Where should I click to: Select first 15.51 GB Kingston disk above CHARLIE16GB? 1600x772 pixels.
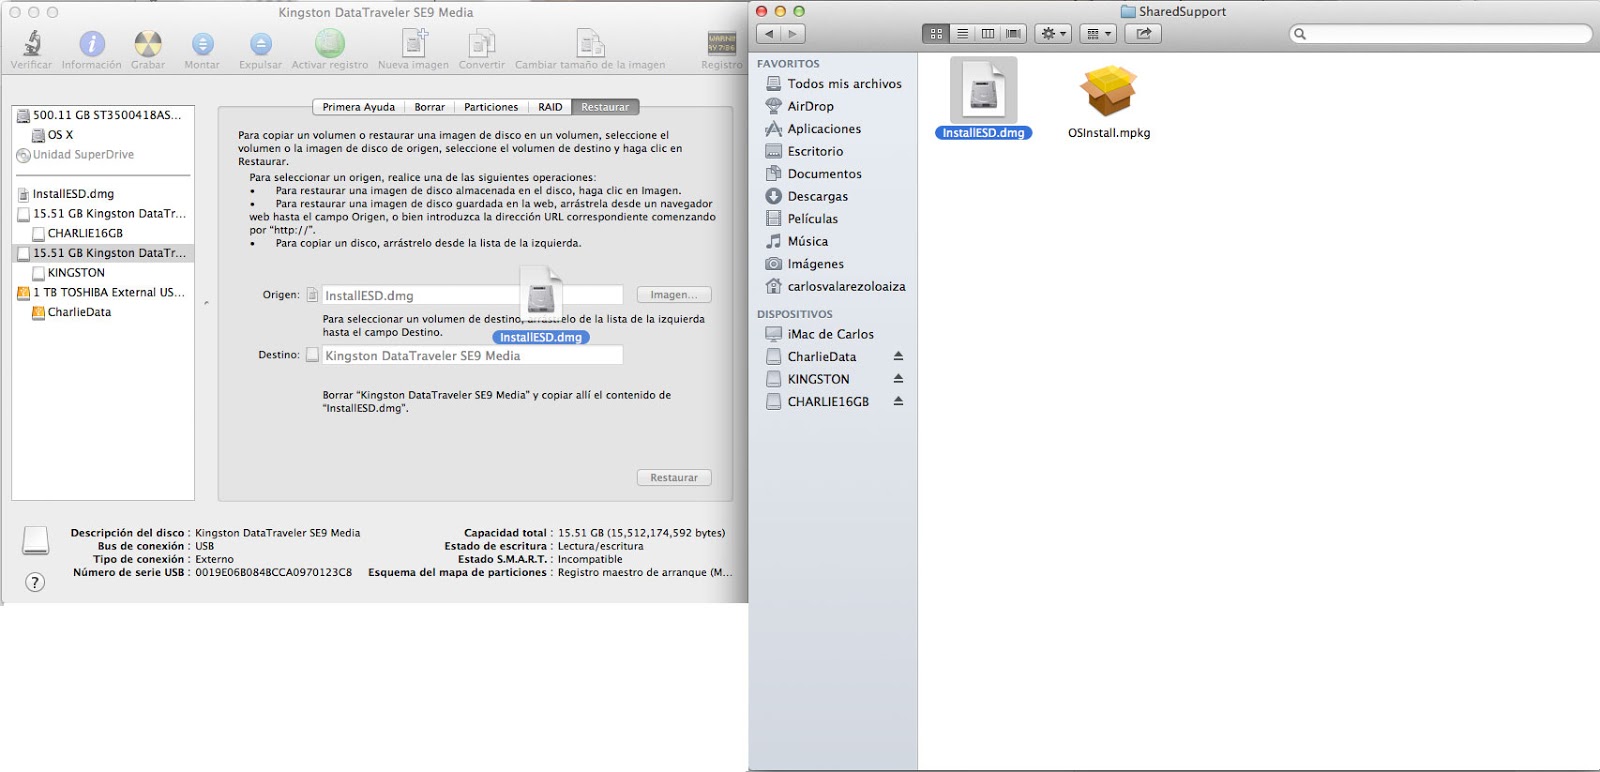(103, 214)
